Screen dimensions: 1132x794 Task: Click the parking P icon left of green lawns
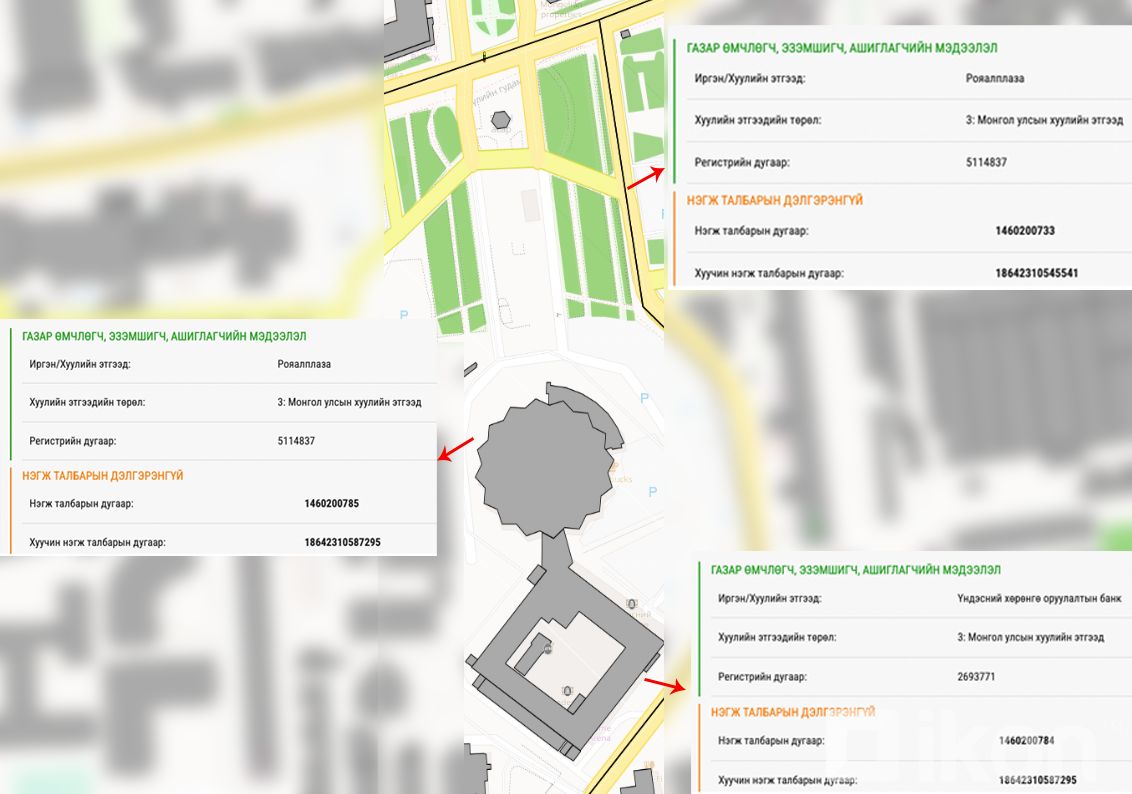pos(404,314)
